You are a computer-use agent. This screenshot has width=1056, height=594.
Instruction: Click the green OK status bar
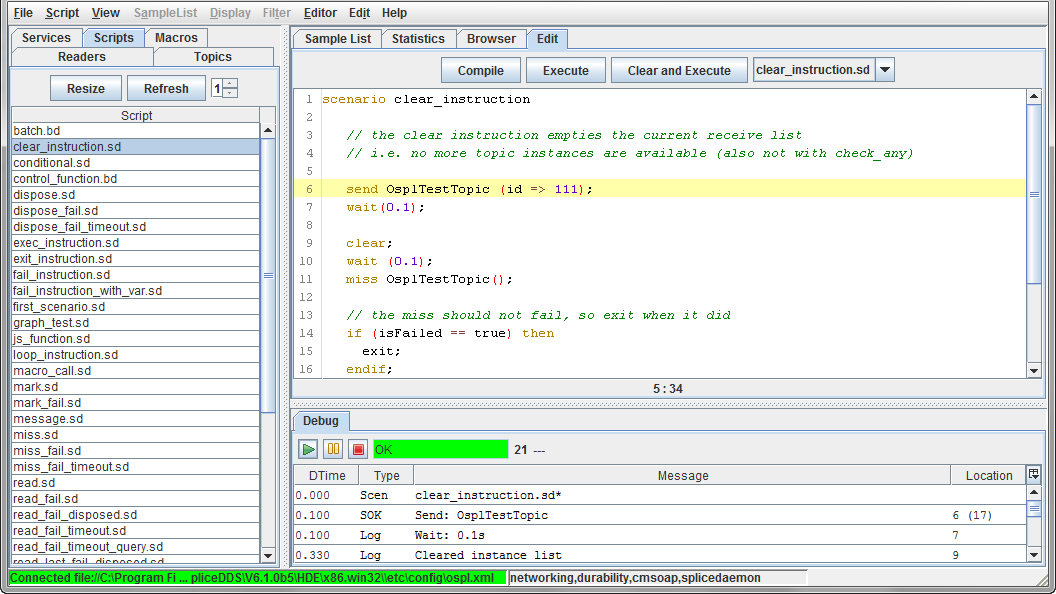[440, 449]
